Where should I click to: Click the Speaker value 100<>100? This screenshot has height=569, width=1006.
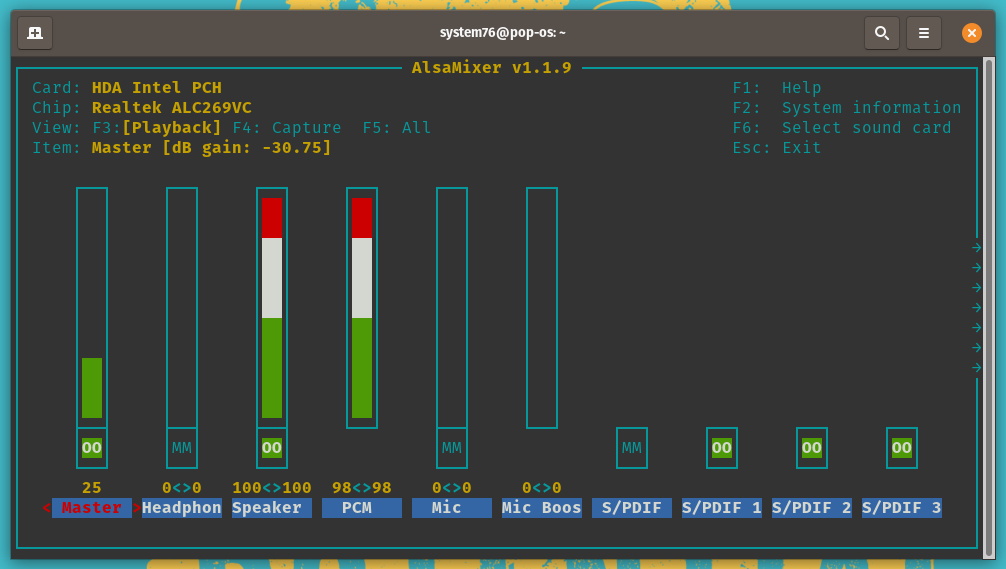click(271, 488)
